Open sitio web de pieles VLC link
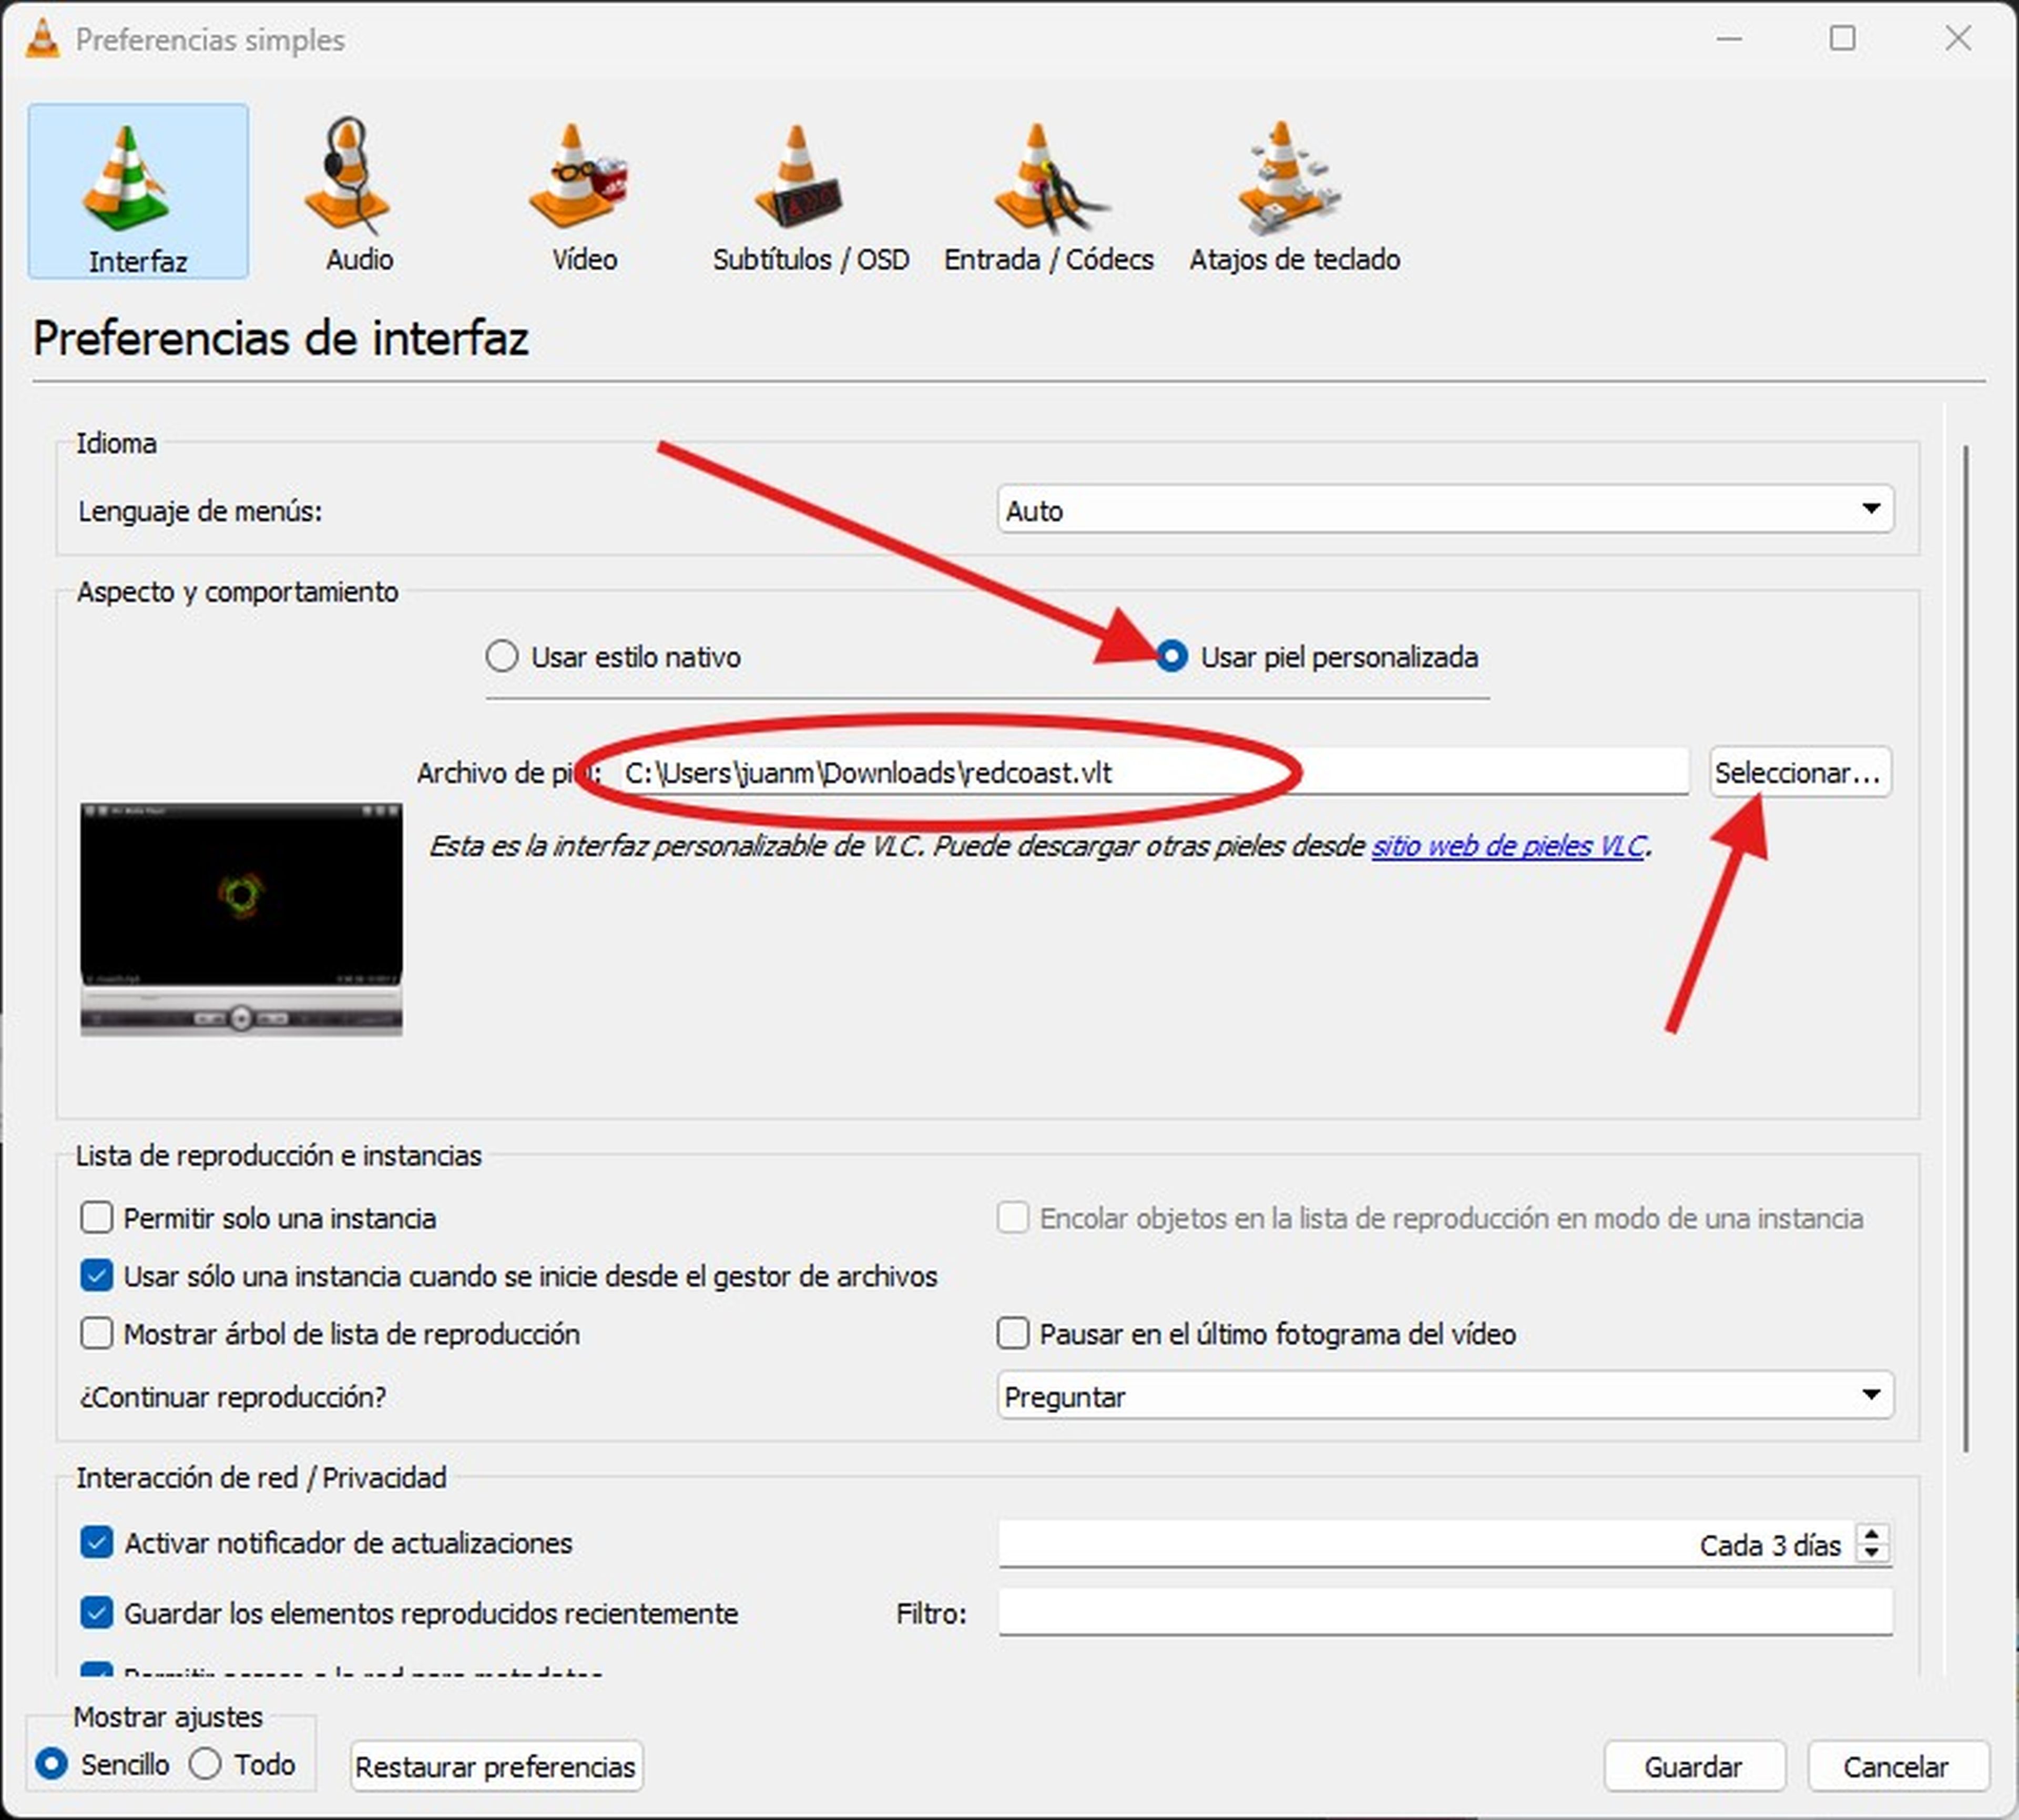Image resolution: width=2019 pixels, height=1820 pixels. (1508, 846)
